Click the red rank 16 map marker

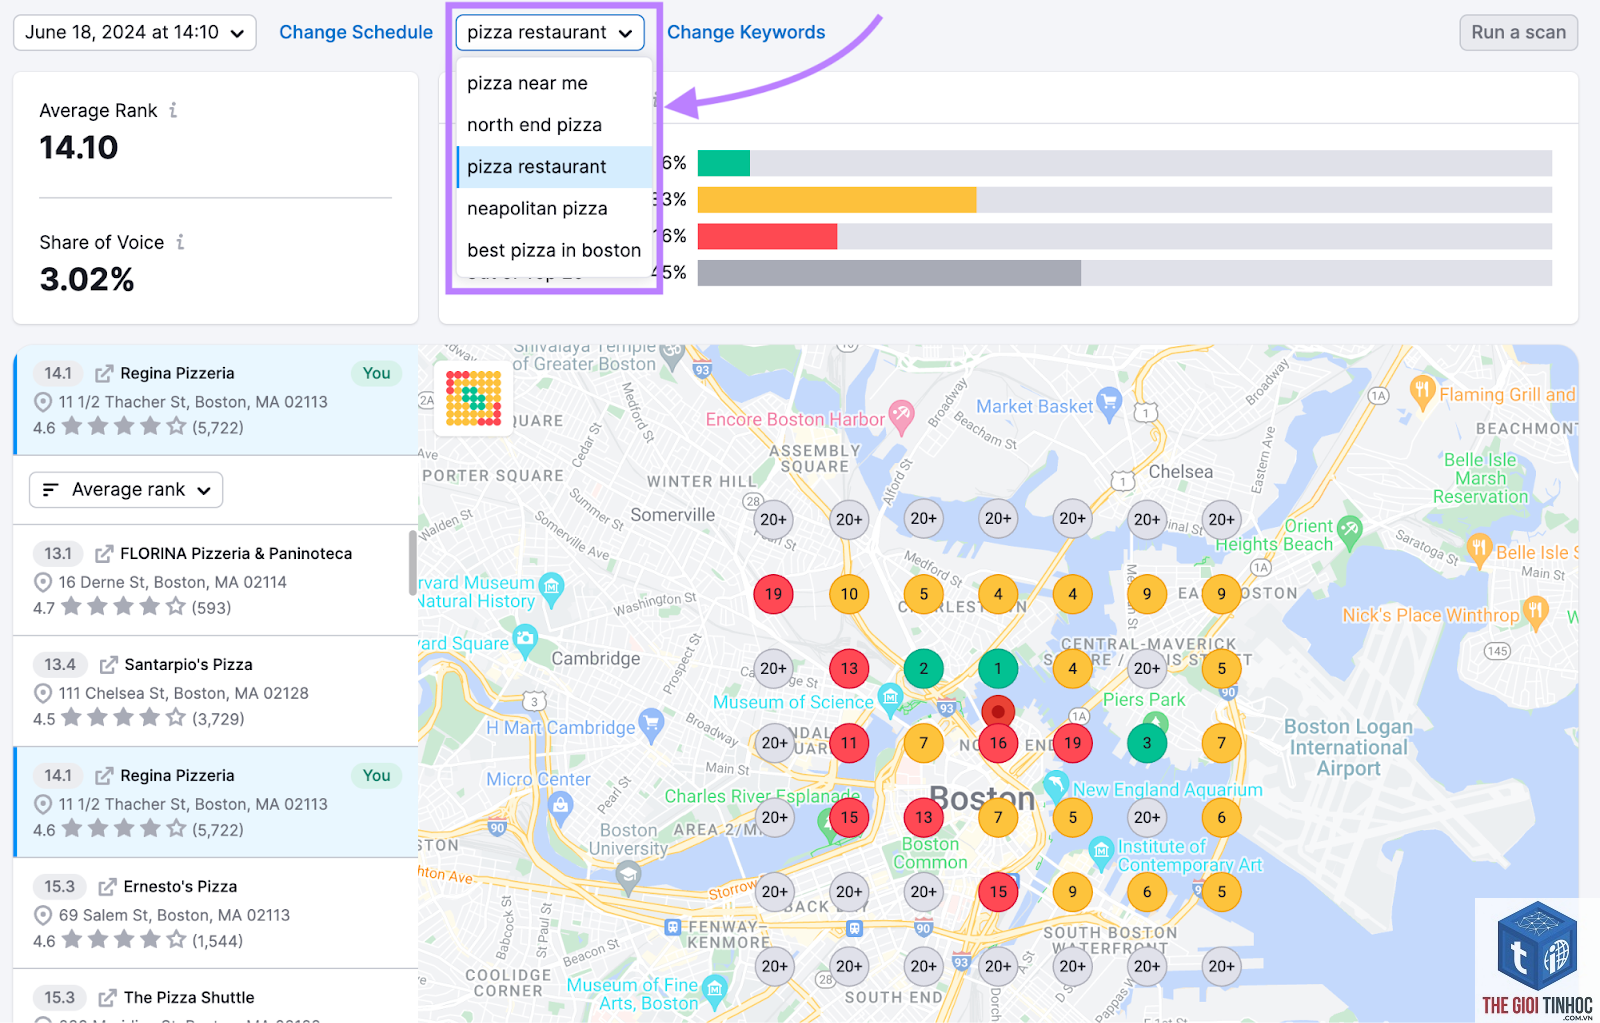998,743
